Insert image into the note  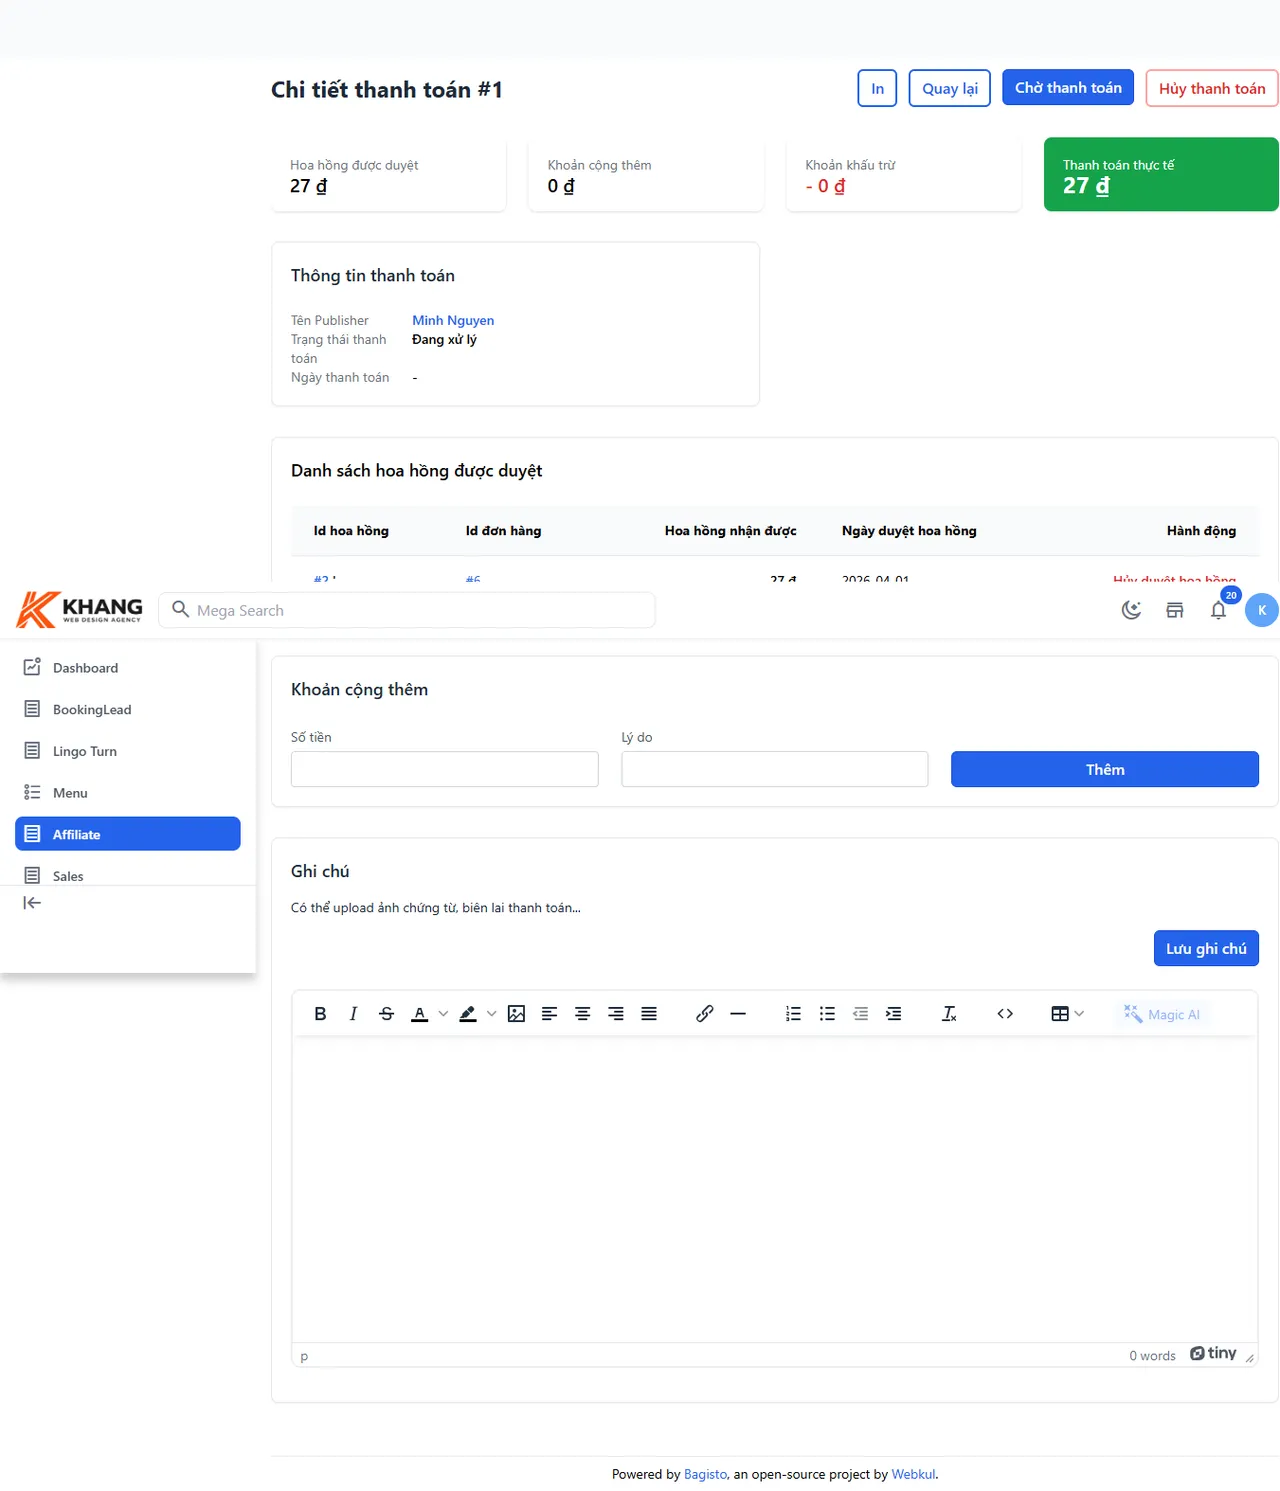click(x=516, y=1014)
